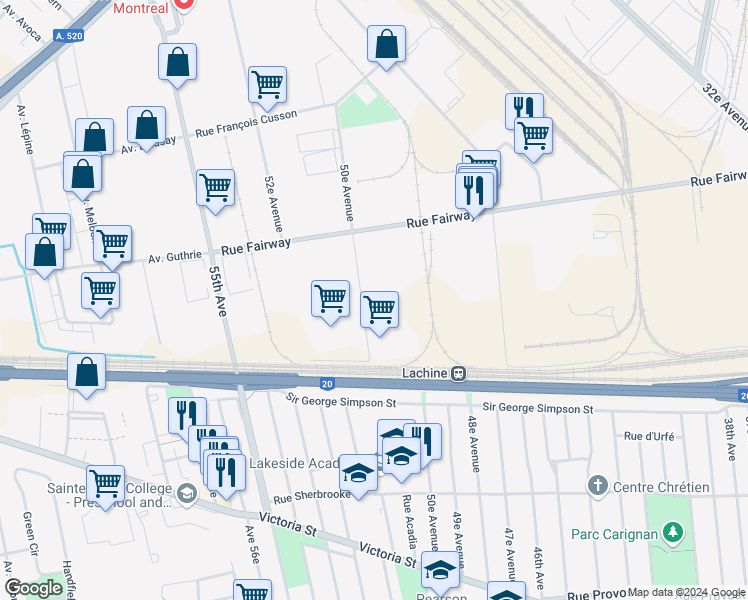Click the Rue Sherbrooke street label
Viewport: 748px width, 600px height.
tap(312, 497)
